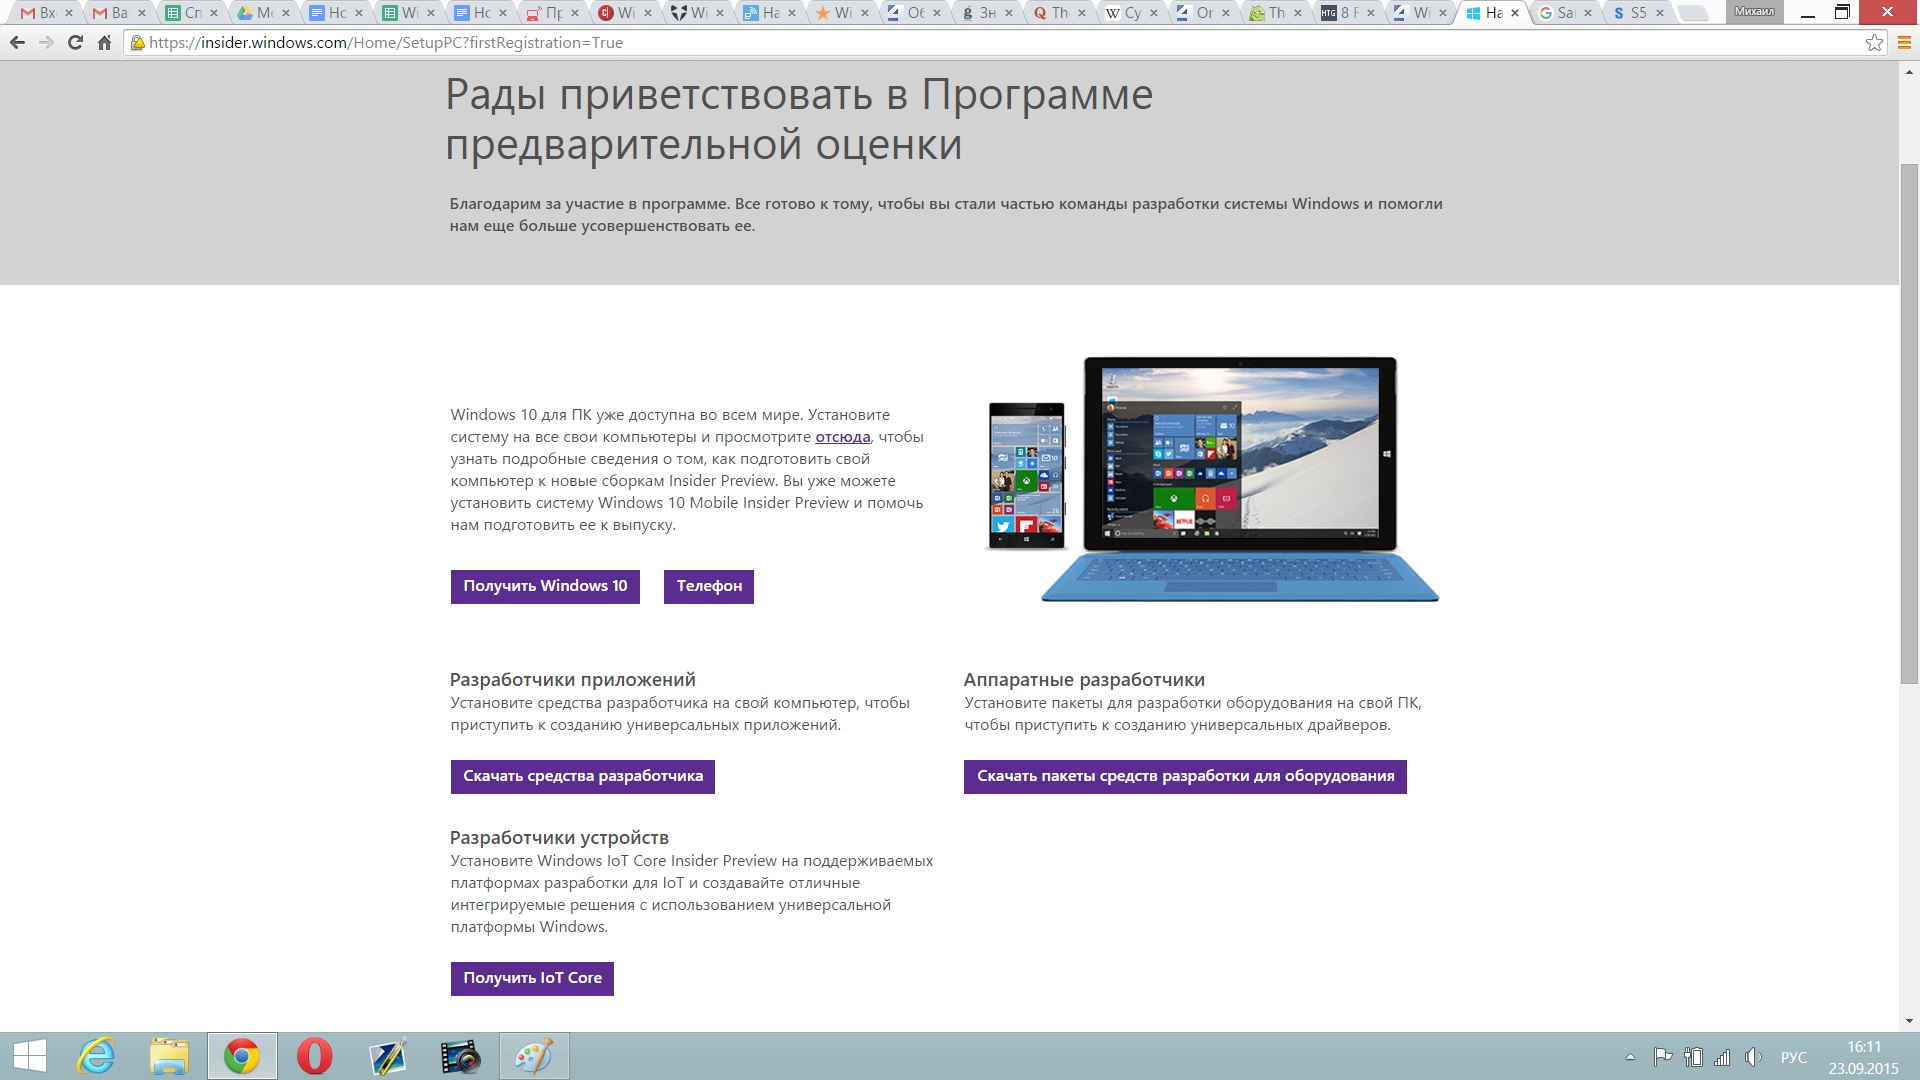1920x1080 pixels.
Task: Click the Chrome taskbar icon
Action: [242, 1056]
